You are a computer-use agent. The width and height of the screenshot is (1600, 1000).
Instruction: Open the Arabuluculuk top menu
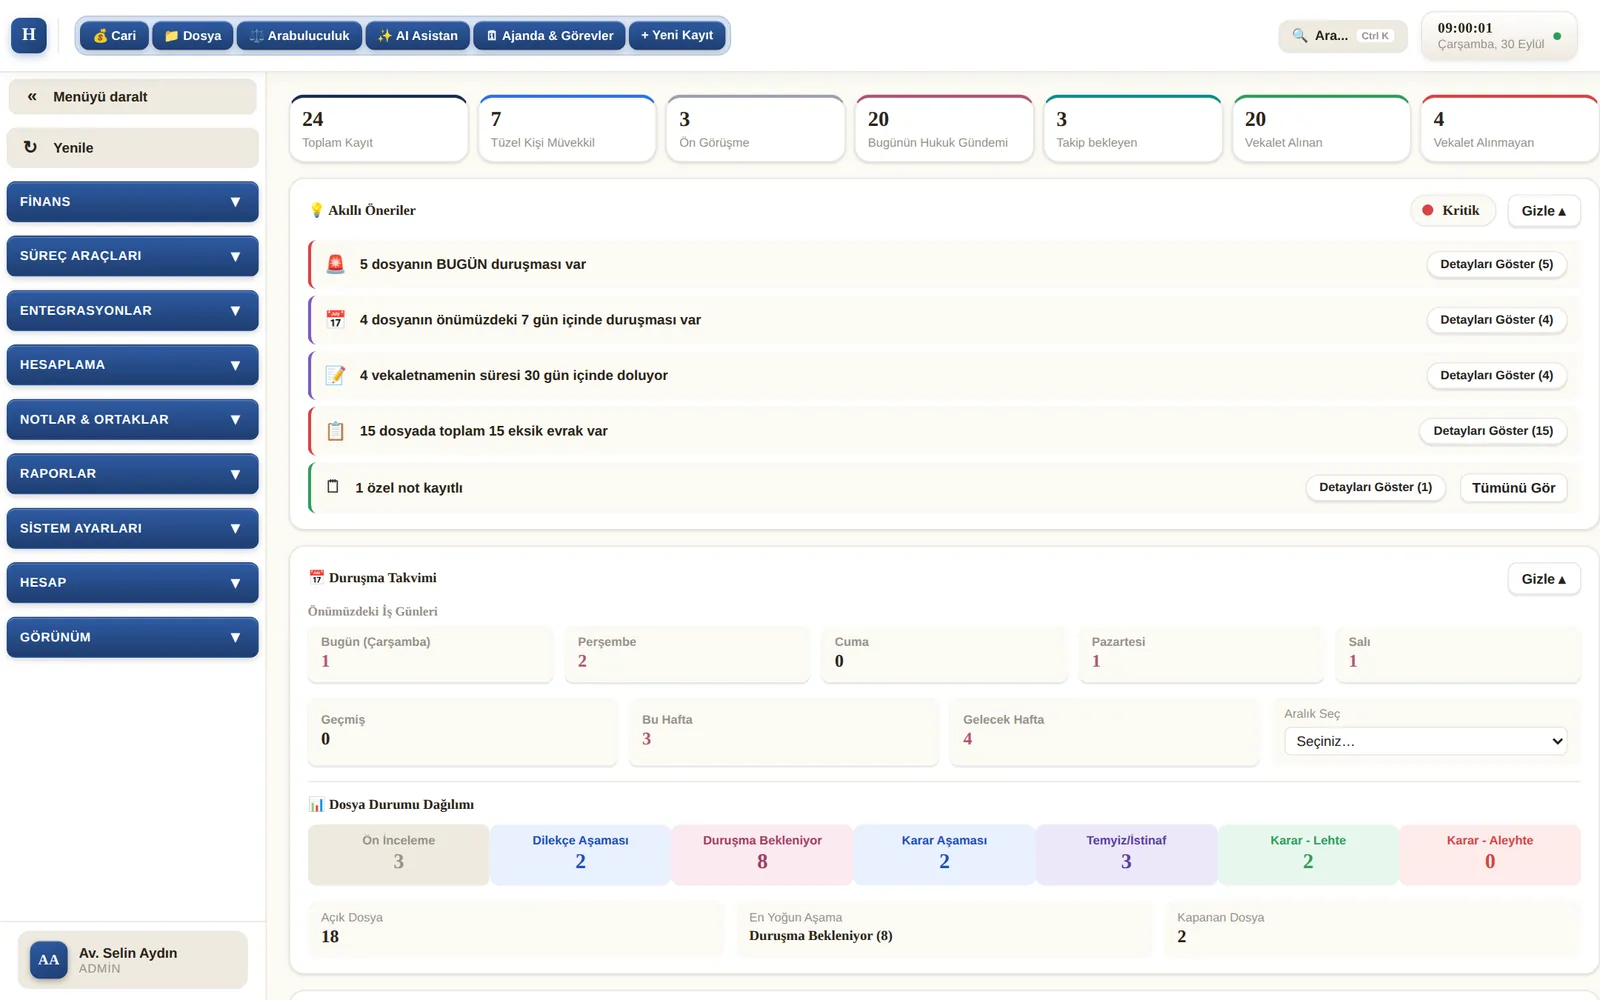[x=299, y=36]
